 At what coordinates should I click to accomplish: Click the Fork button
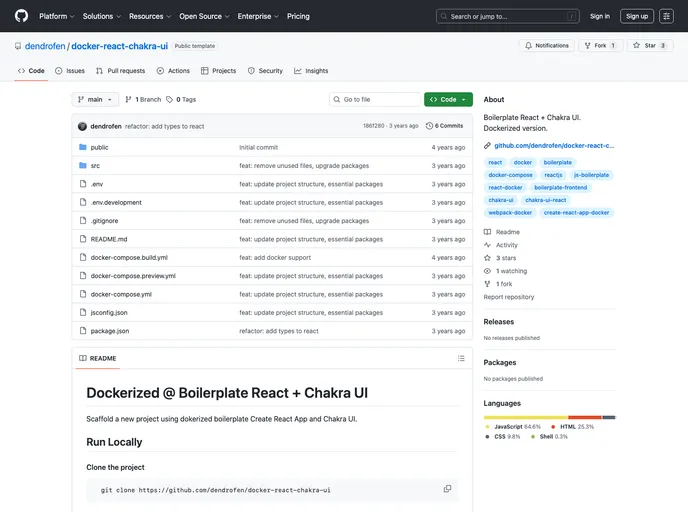click(x=601, y=46)
